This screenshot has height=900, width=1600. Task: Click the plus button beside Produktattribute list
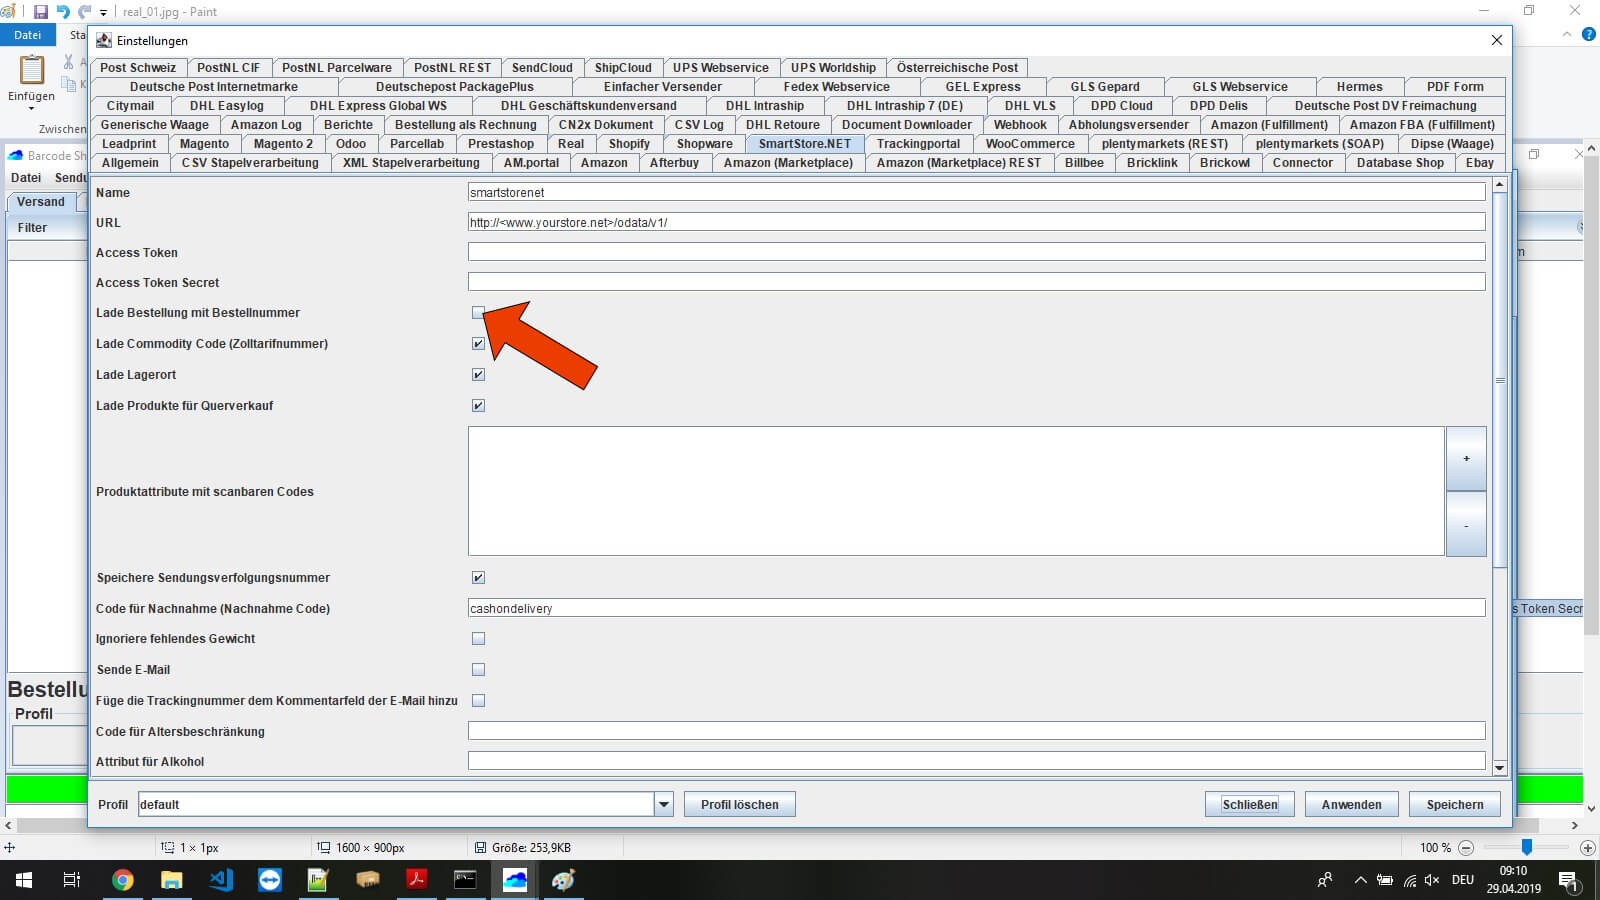click(x=1466, y=459)
